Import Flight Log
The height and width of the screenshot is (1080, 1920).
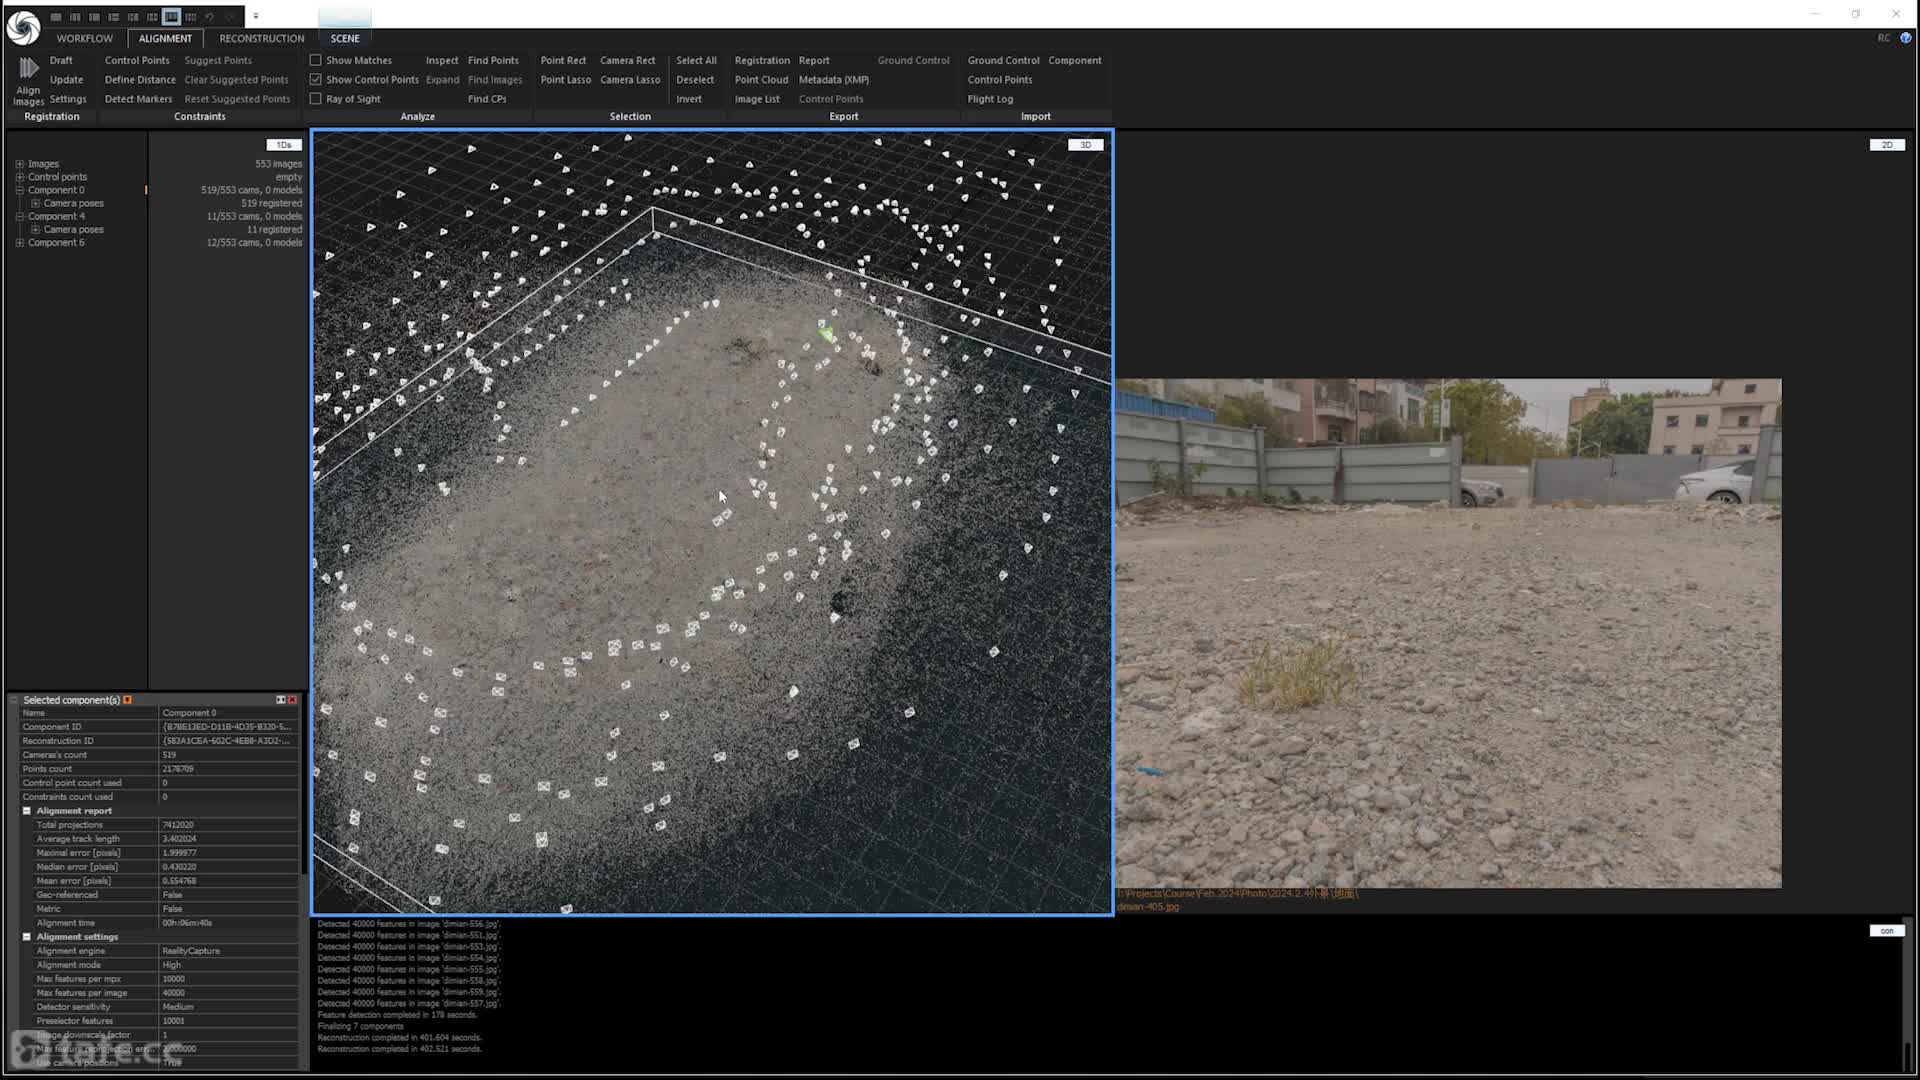[x=990, y=99]
